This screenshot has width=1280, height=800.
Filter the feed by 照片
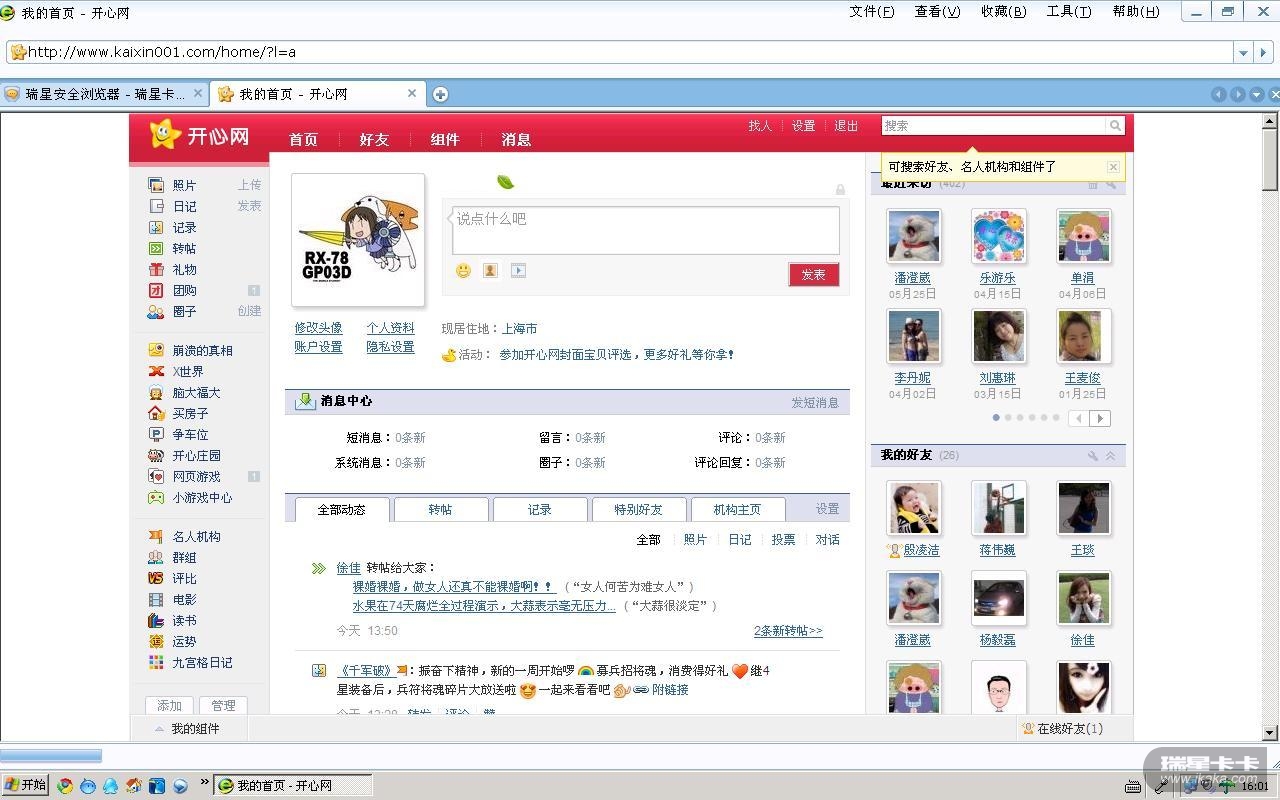point(695,539)
